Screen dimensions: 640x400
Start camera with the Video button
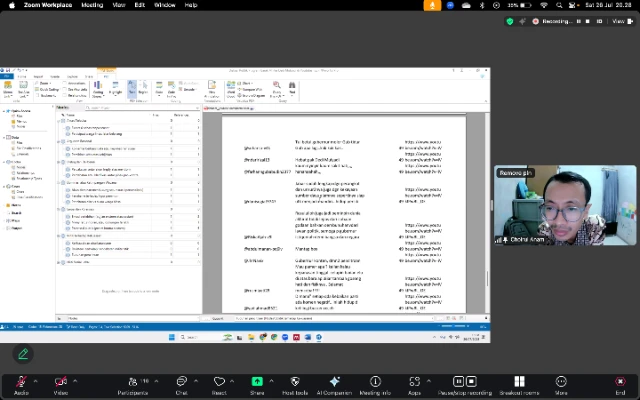click(61, 385)
